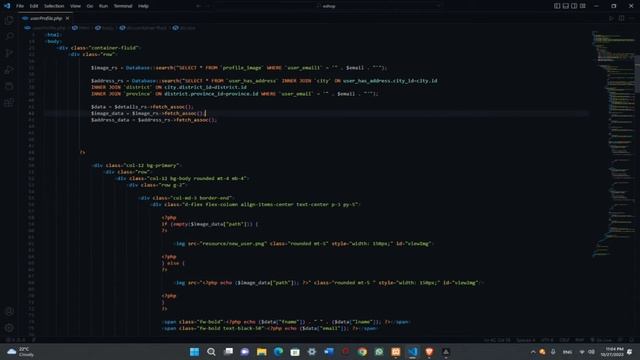Click the cursor line and column status entry
This screenshot has height=360, width=640.
pyautogui.click(x=497, y=340)
